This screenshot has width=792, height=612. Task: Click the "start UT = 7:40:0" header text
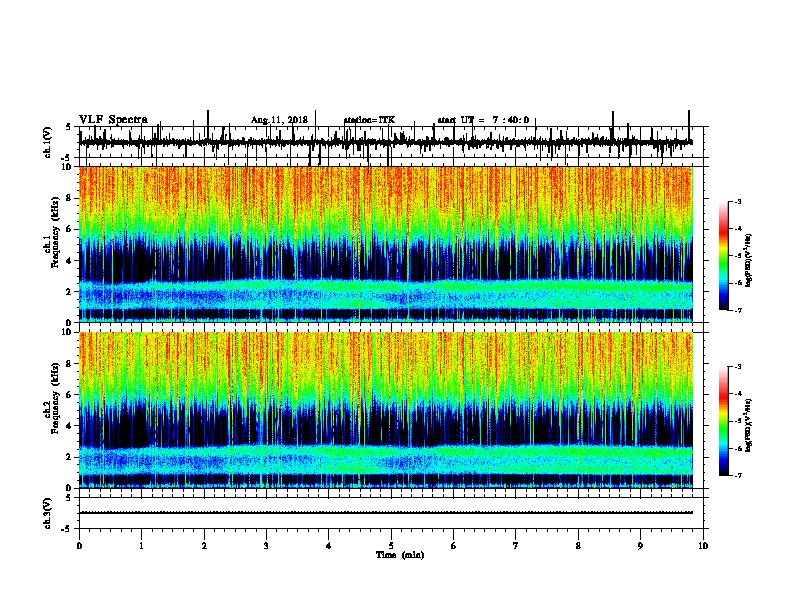coord(483,120)
